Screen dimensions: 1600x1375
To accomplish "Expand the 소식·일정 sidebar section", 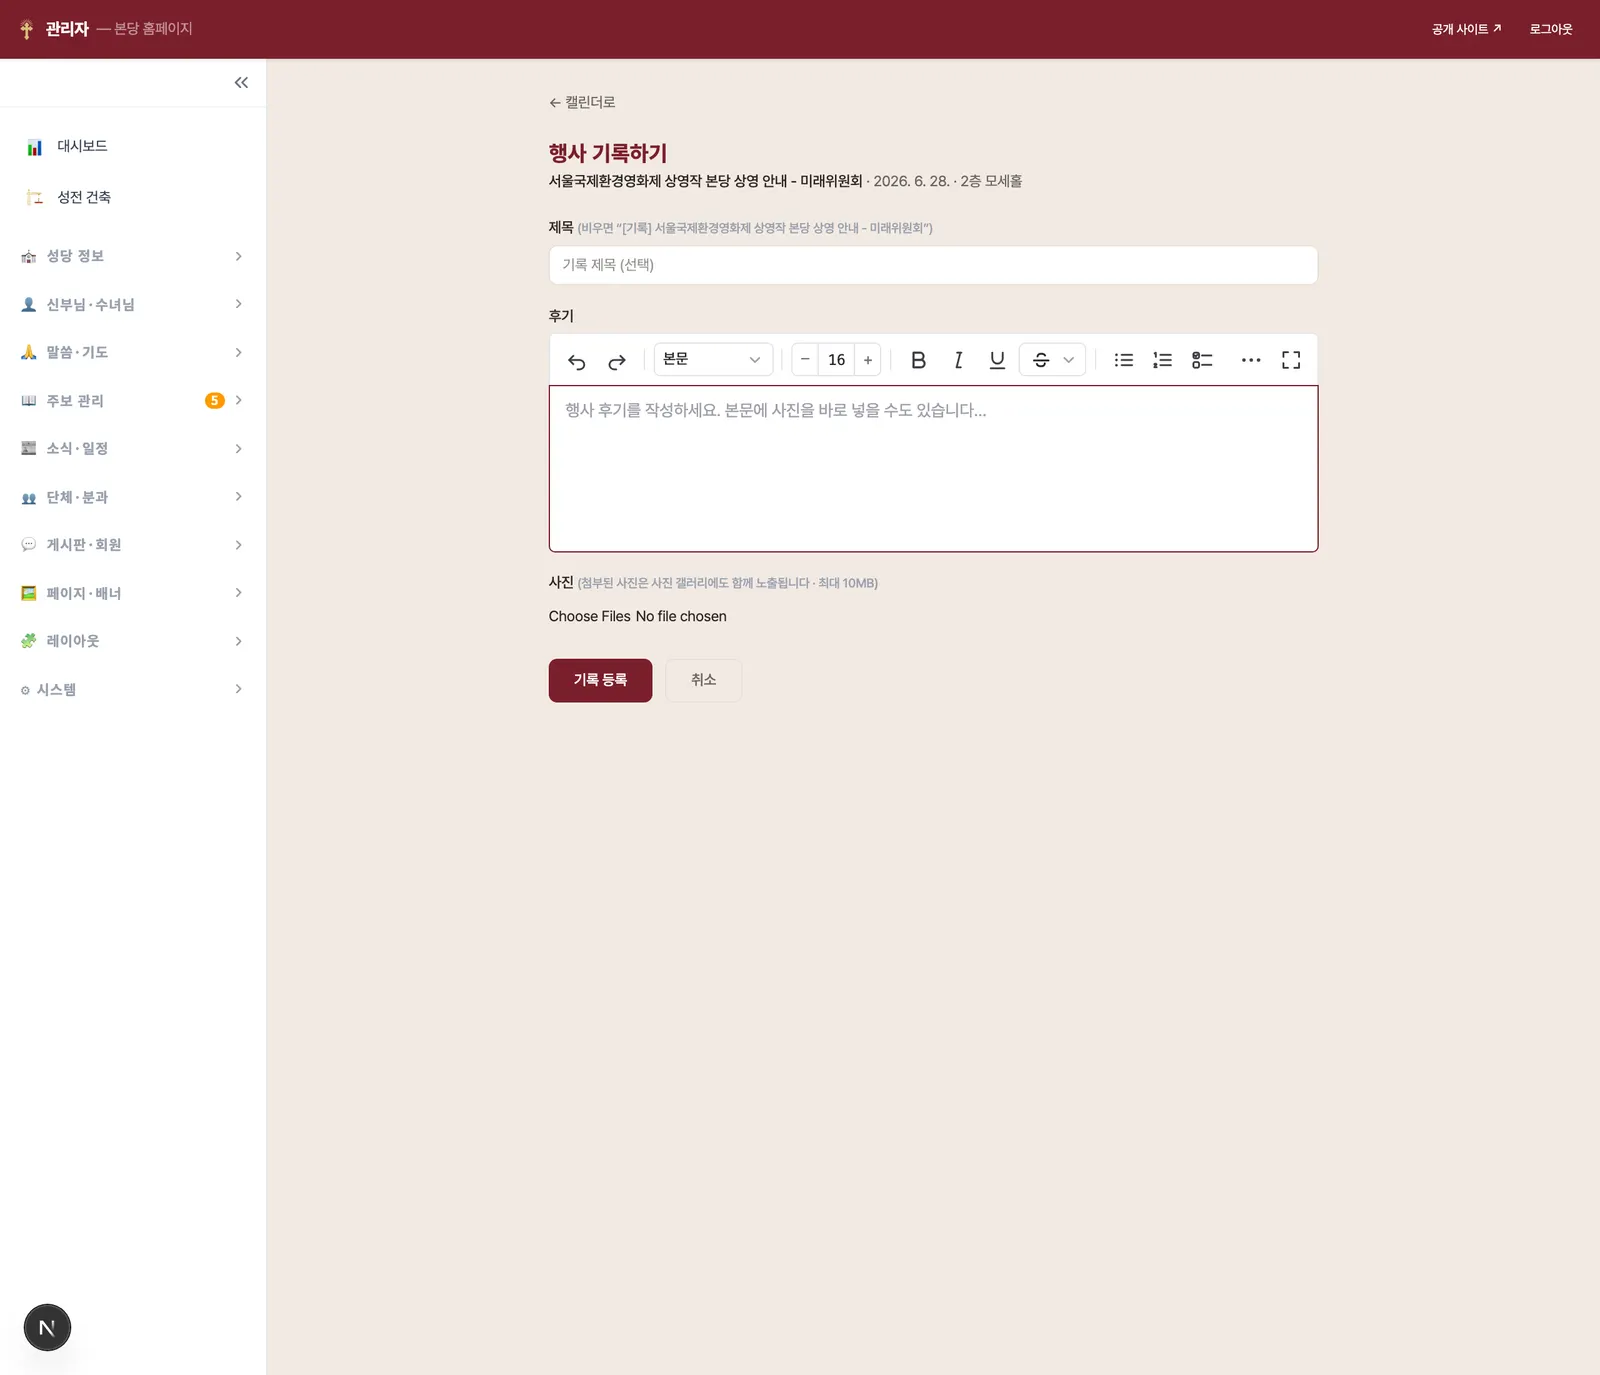I will [x=133, y=449].
